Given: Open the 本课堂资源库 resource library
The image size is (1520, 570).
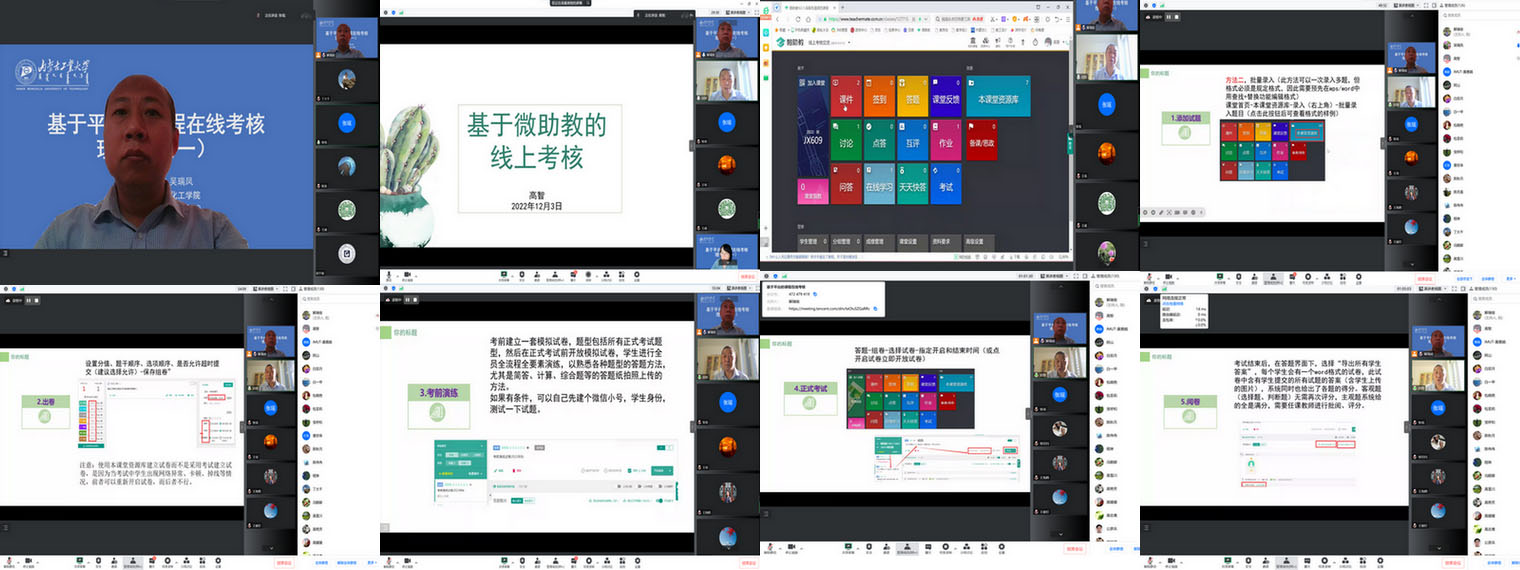Looking at the screenshot, I should coord(997,96).
